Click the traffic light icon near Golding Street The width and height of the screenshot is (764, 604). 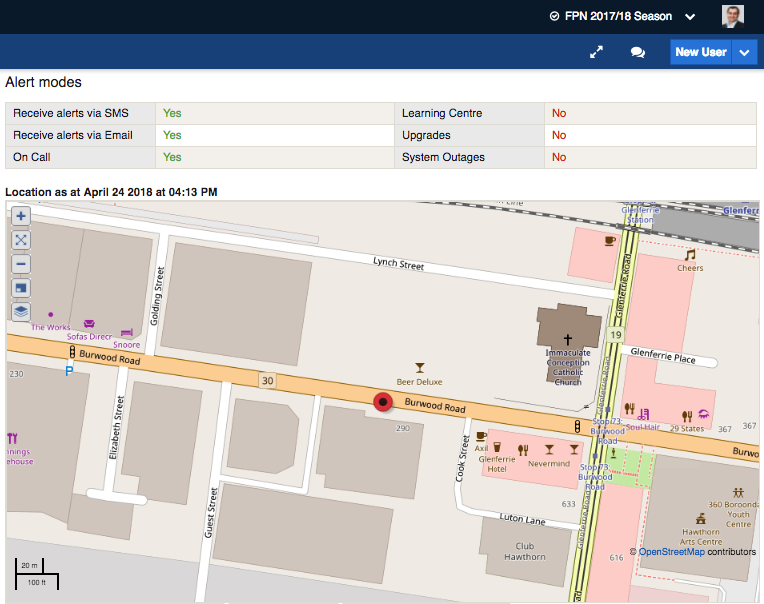72,352
